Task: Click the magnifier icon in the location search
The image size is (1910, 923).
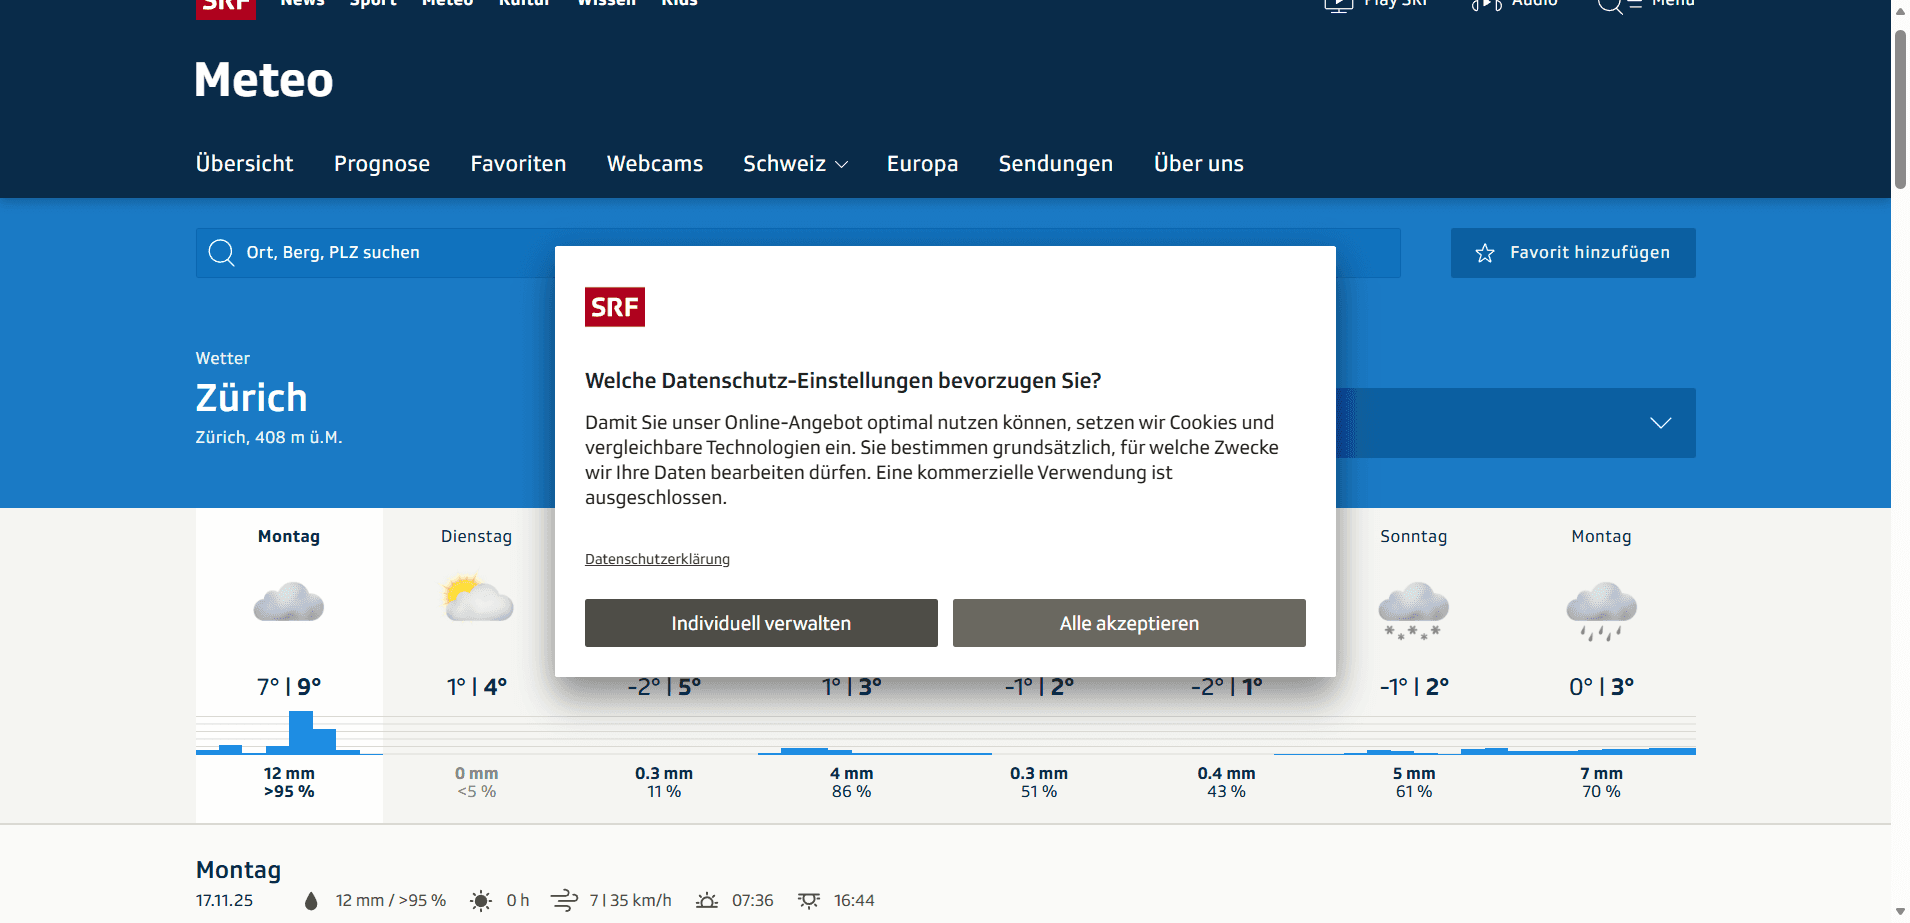Action: point(221,253)
